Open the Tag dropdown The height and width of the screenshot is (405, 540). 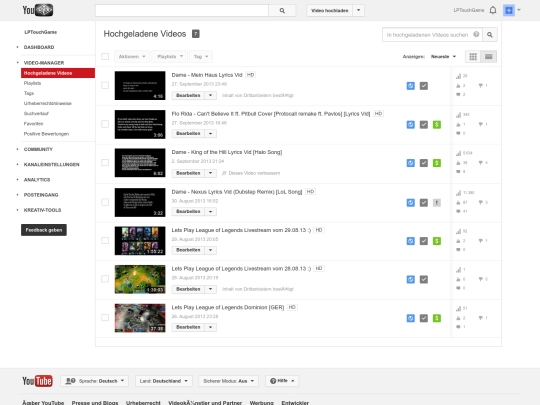coord(201,56)
